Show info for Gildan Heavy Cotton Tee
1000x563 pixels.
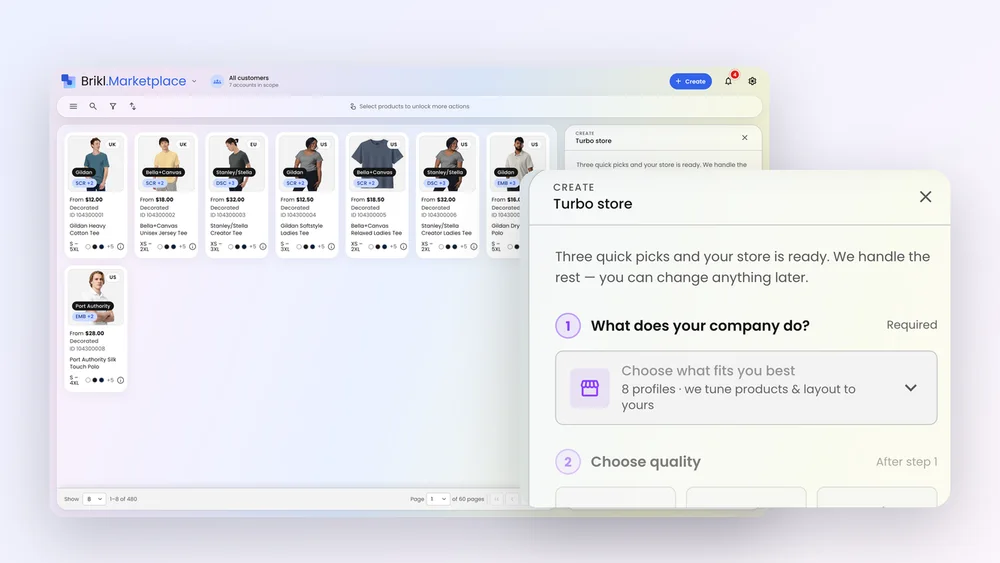tap(121, 247)
